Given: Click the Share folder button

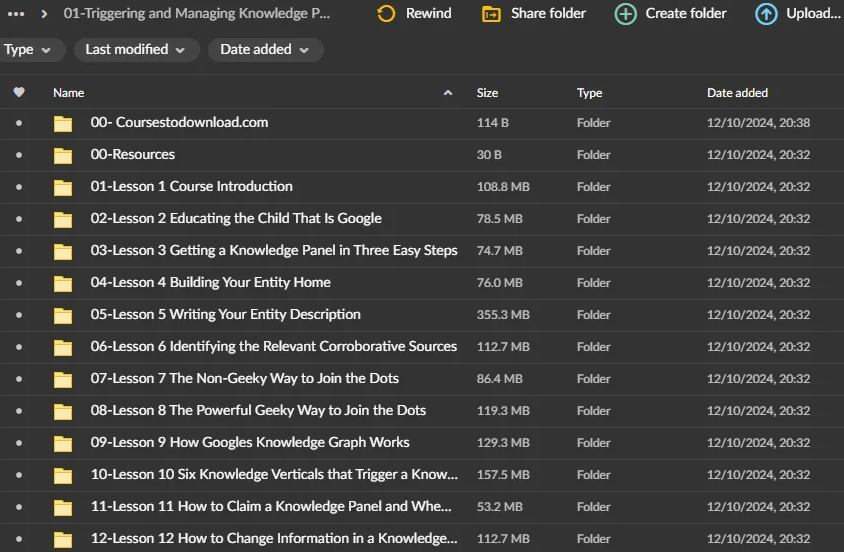Looking at the screenshot, I should (533, 13).
